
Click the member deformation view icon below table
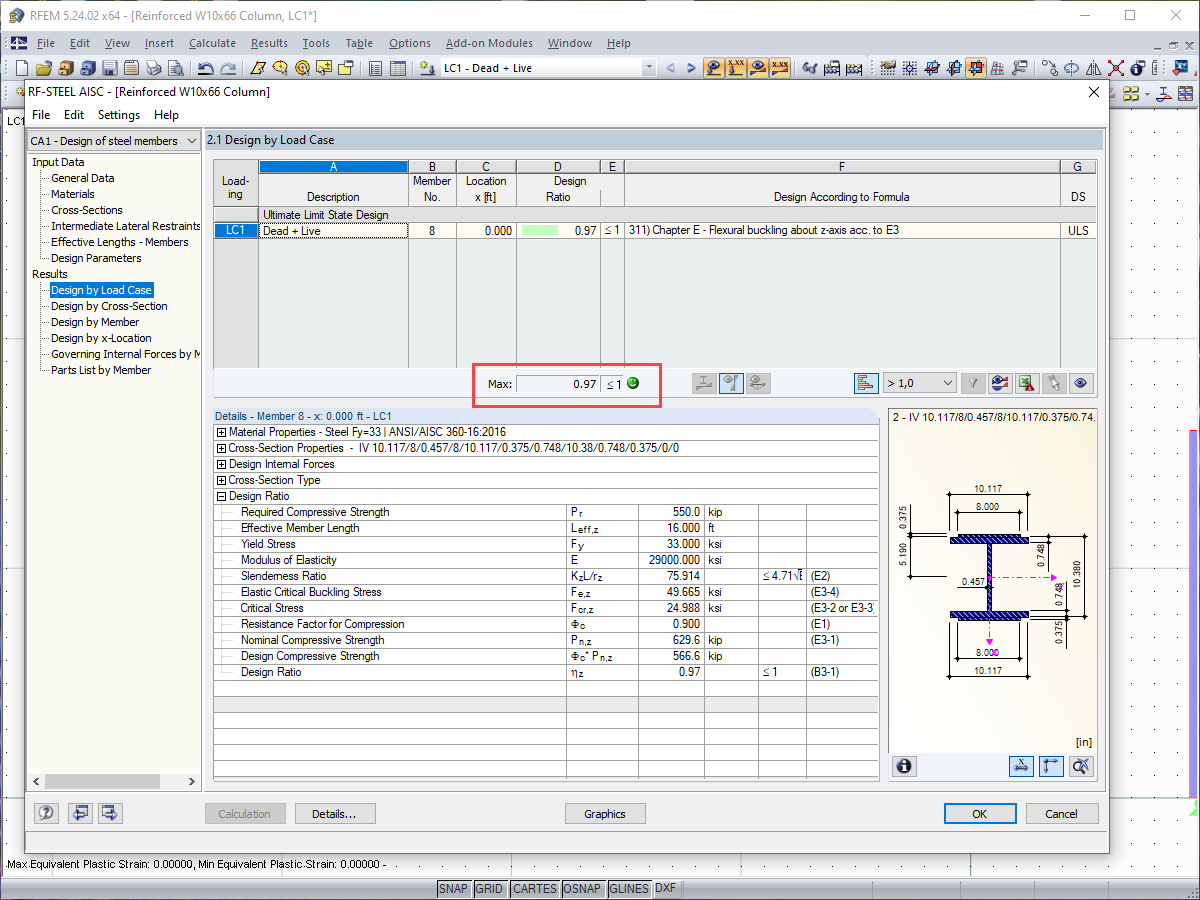[x=758, y=383]
